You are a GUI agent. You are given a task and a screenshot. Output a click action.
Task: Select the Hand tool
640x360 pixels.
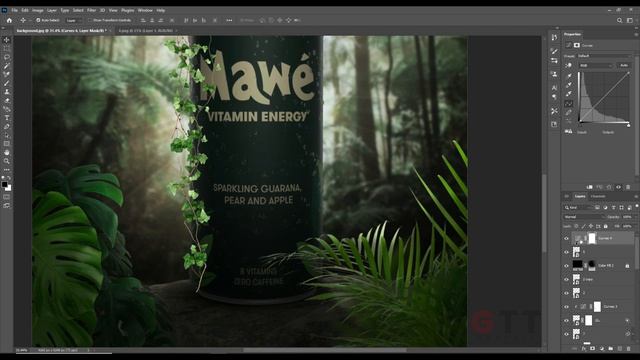[x=7, y=152]
